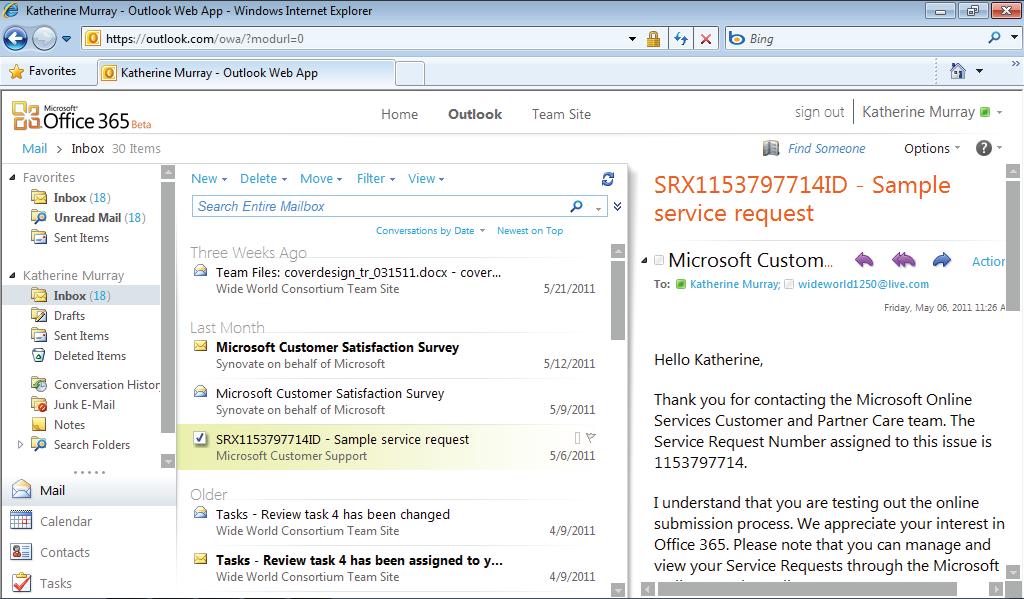Tick checkbox beside Microsoft Custom... sender

(x=659, y=260)
